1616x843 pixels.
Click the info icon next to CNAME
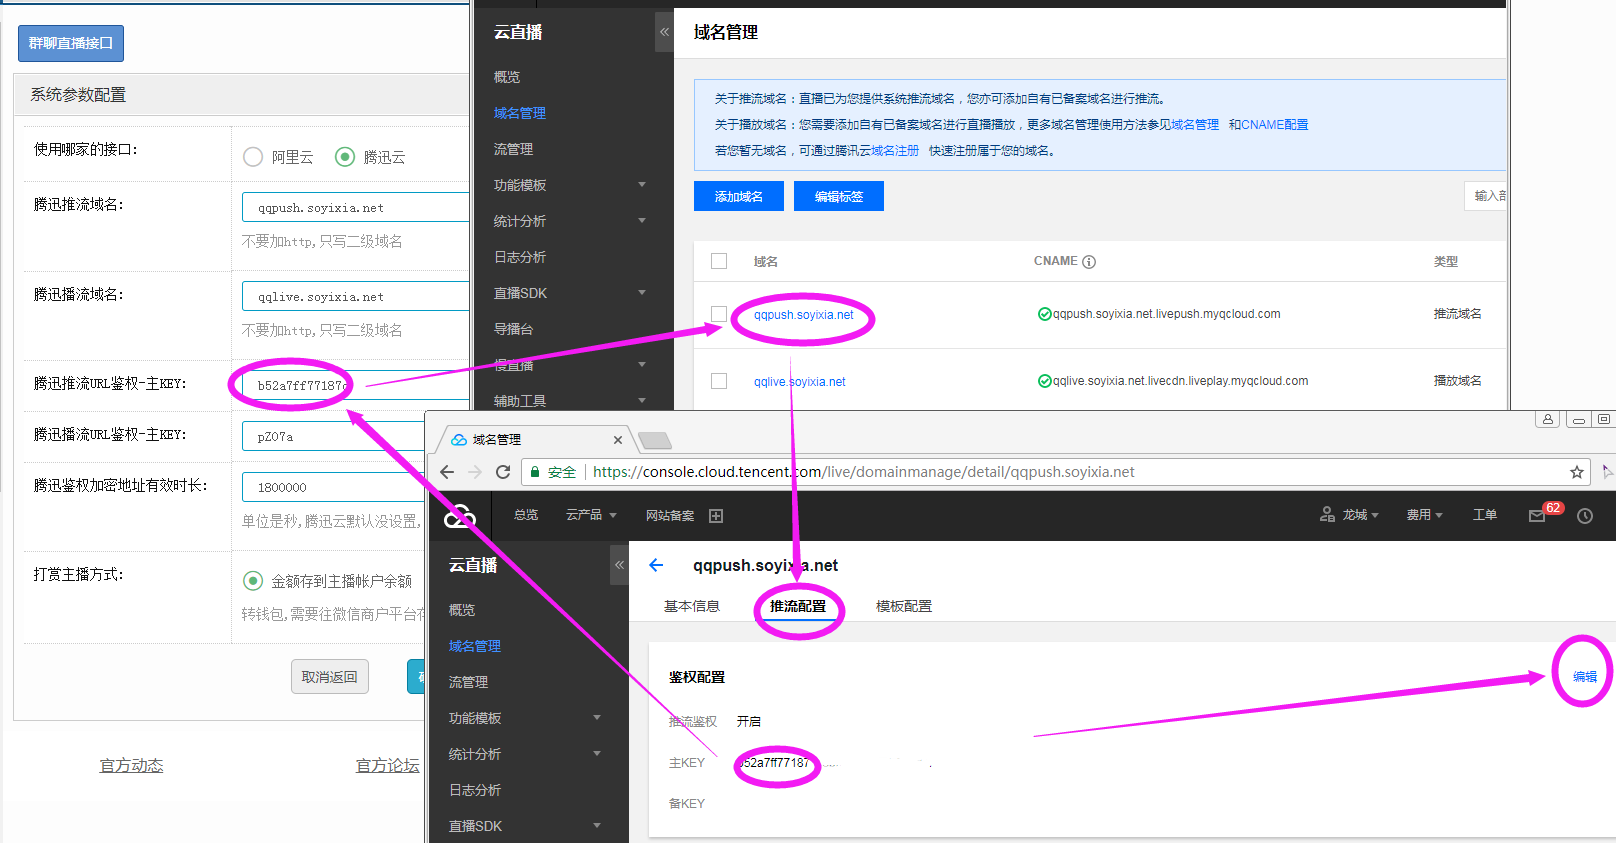tap(1089, 262)
